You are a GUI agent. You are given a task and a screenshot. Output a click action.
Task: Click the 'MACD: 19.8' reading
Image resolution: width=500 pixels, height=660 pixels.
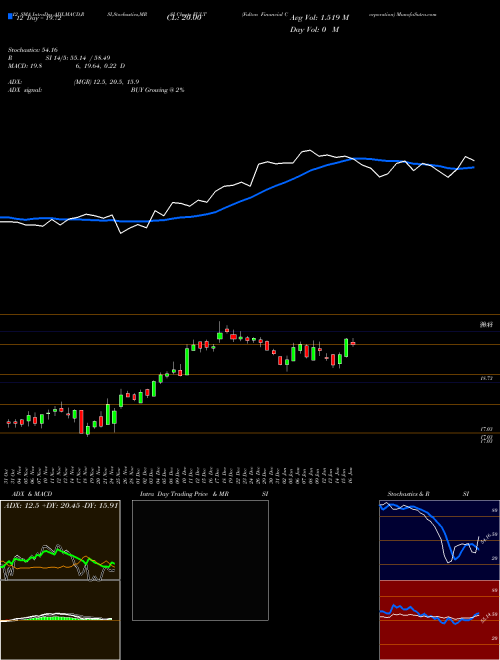tap(26, 66)
